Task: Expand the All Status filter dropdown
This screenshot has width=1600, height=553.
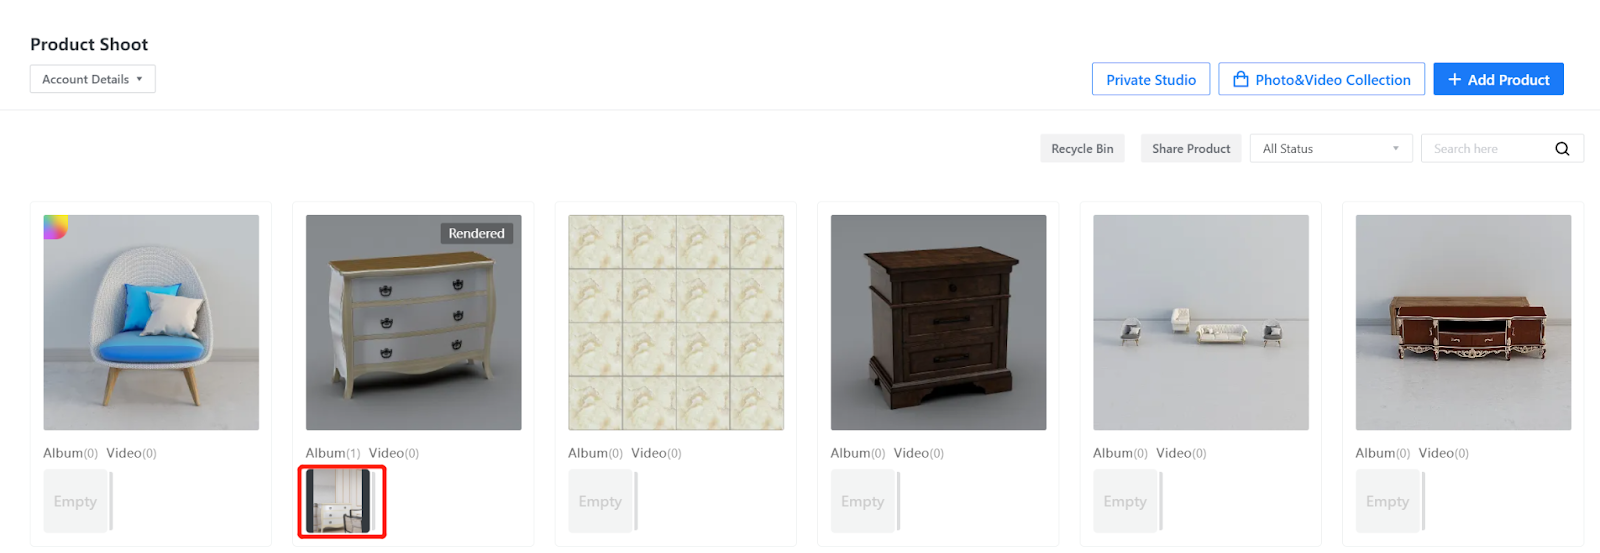Action: [1331, 148]
